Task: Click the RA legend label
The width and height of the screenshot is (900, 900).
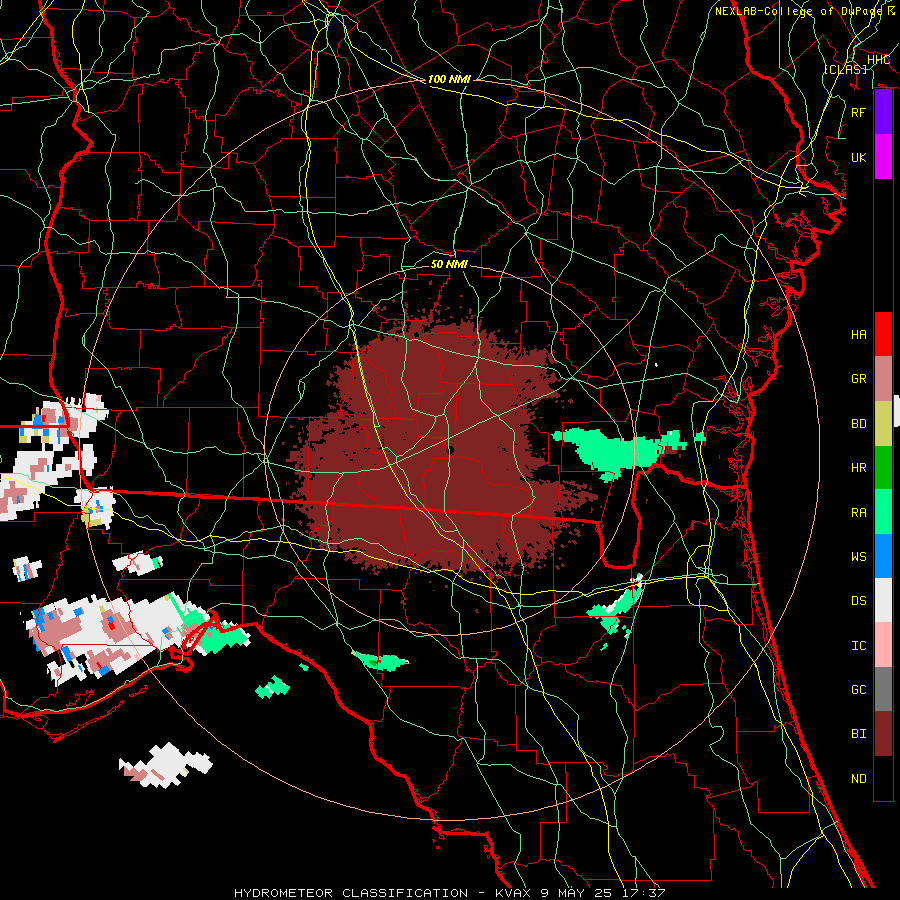Action: coord(859,513)
